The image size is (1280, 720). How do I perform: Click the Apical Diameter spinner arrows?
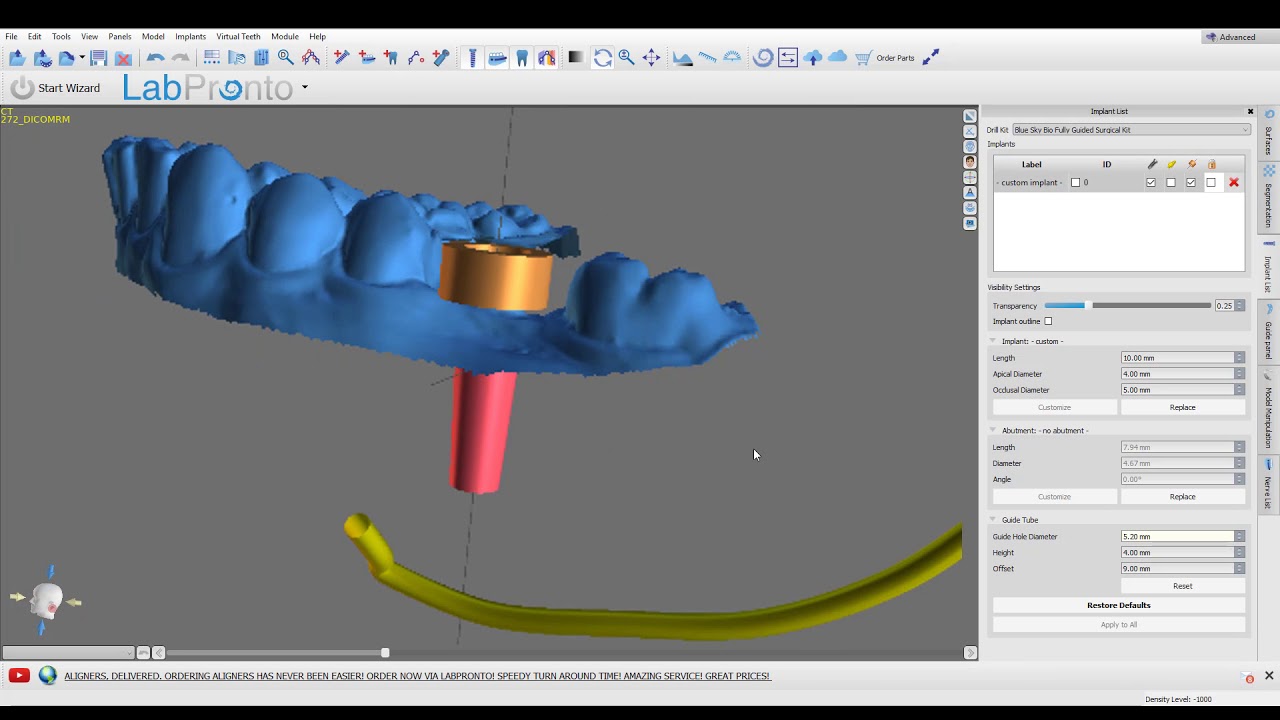[1240, 374]
